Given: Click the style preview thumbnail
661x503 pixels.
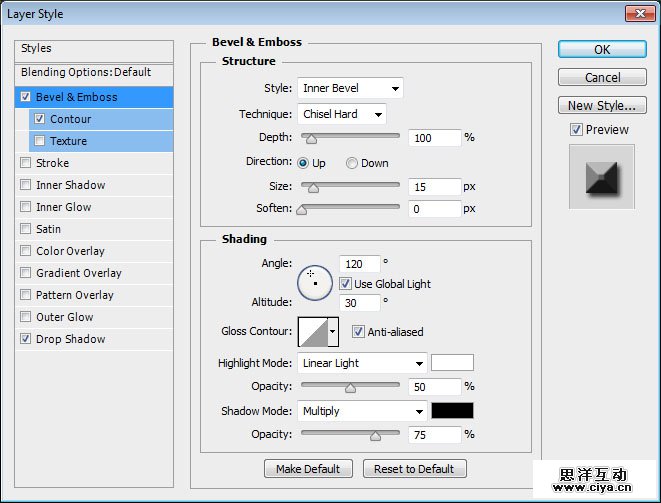Looking at the screenshot, I should [602, 177].
